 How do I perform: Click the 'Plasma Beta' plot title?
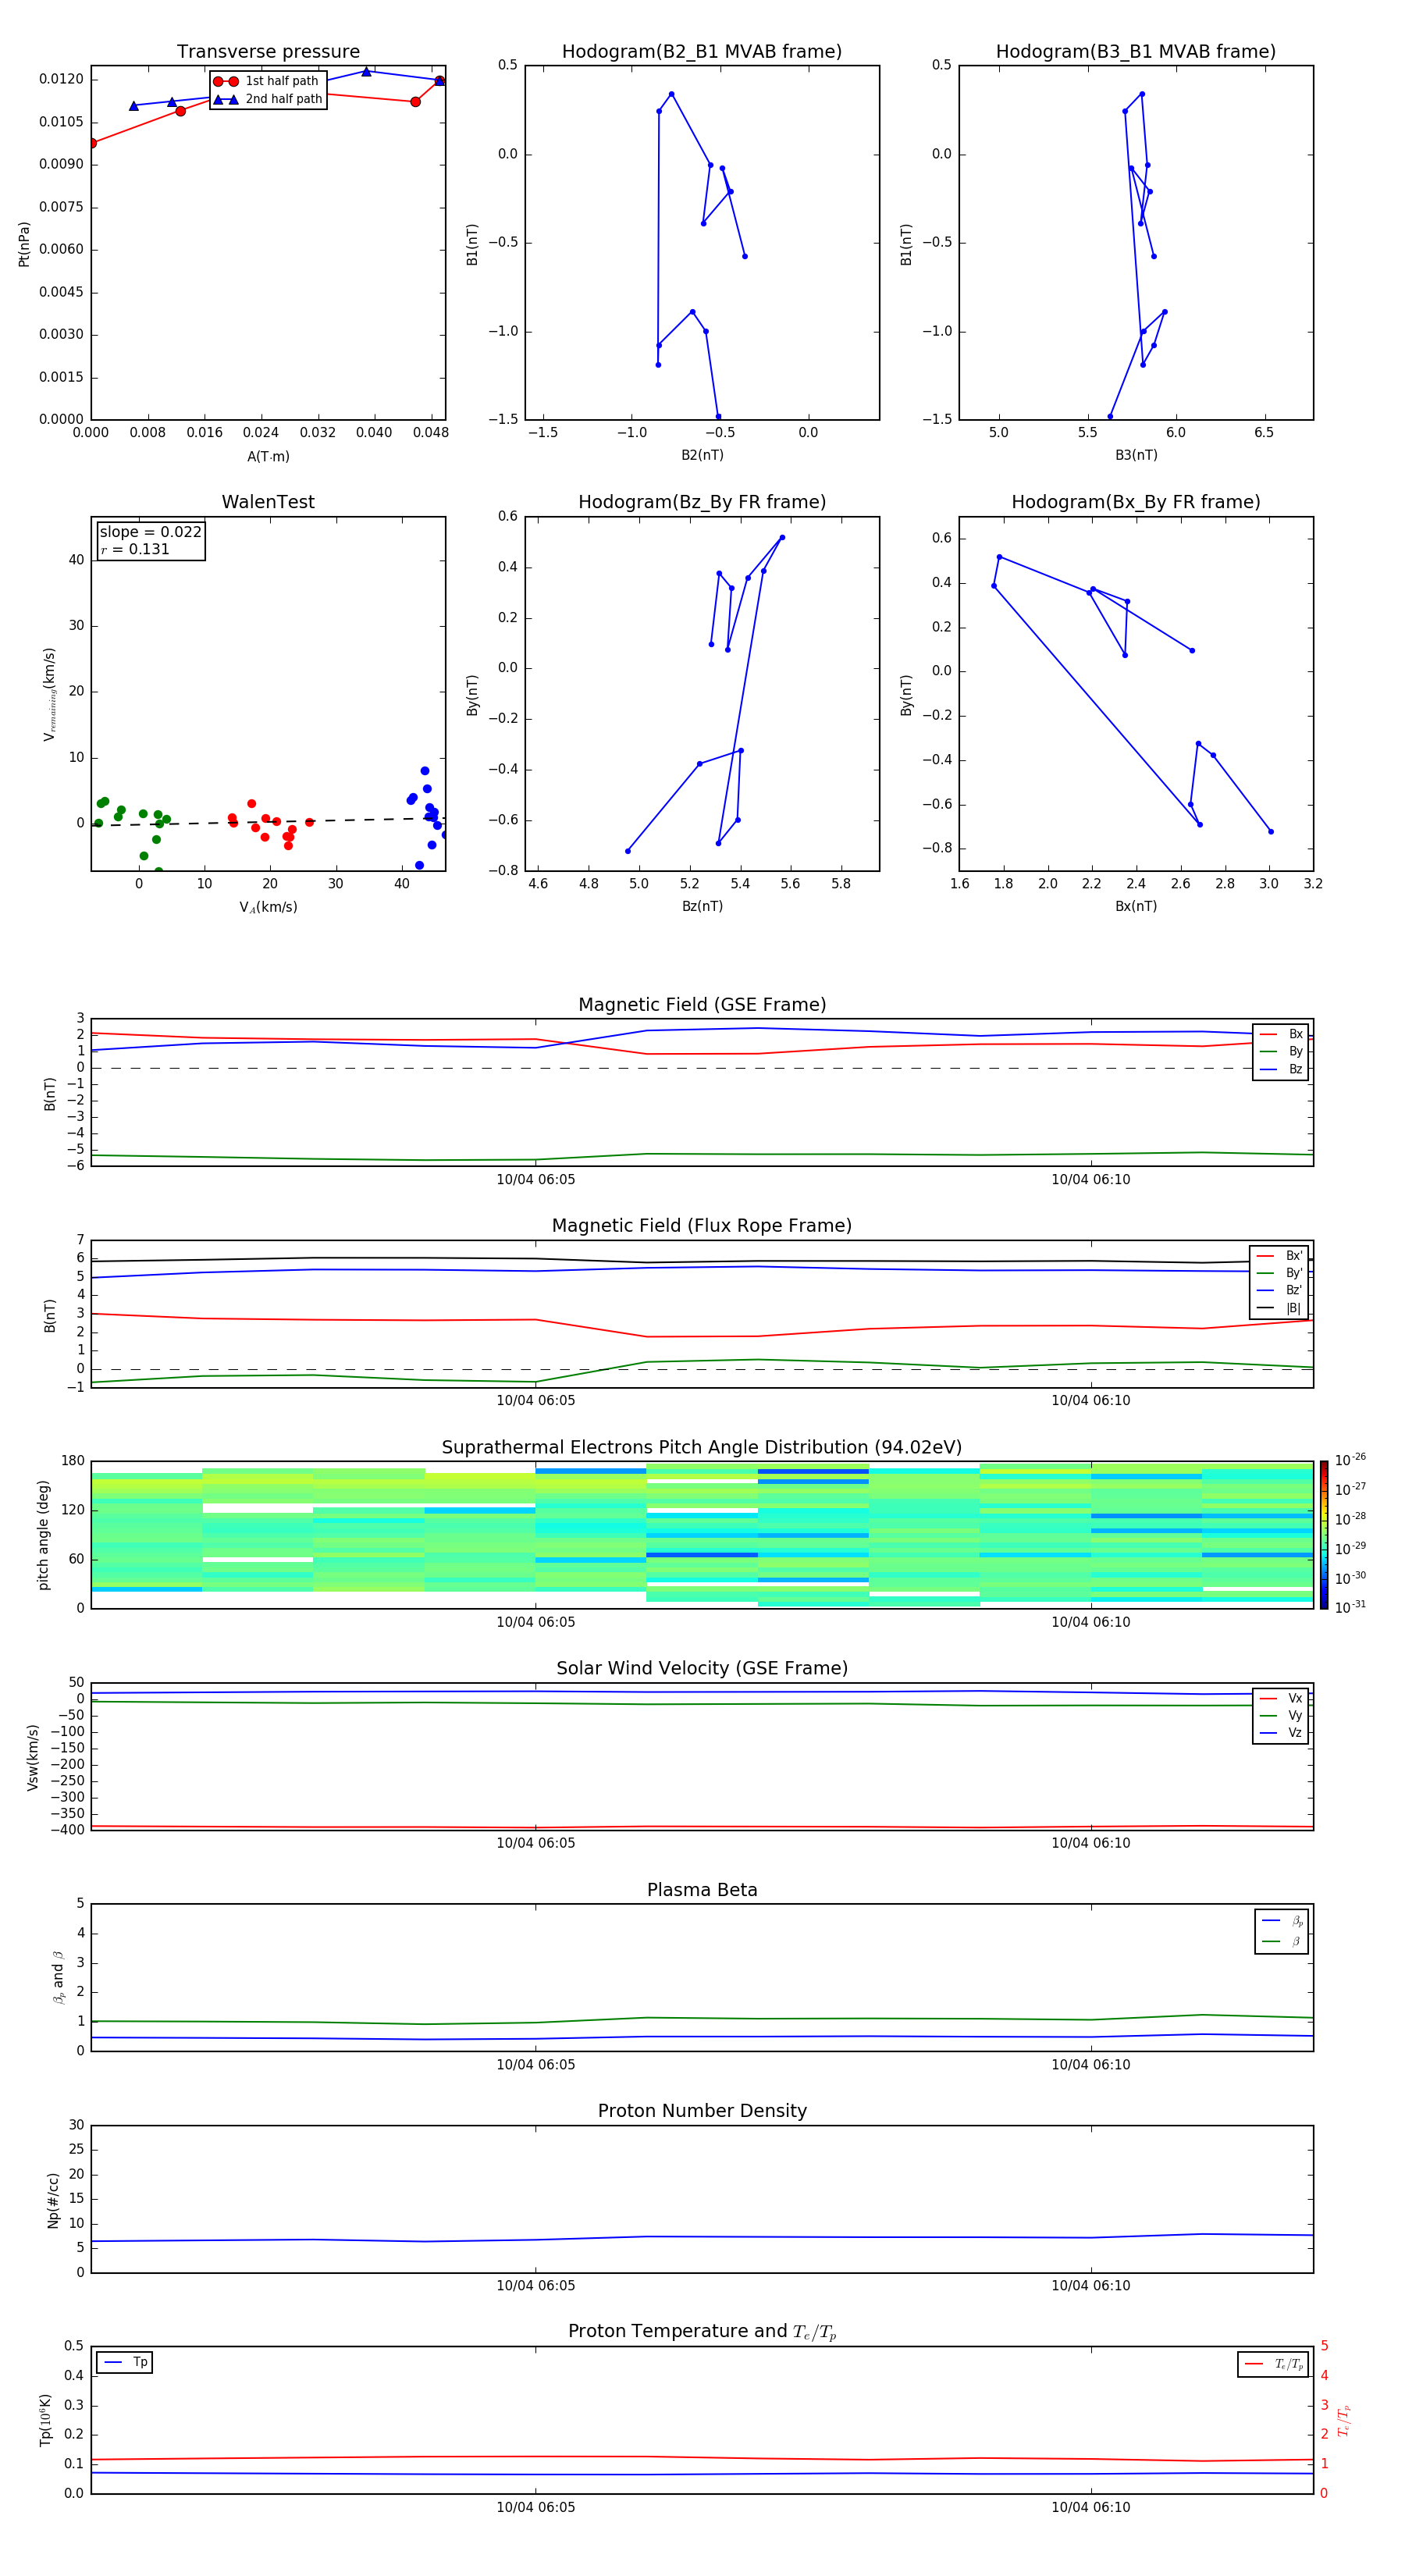click(x=702, y=1891)
